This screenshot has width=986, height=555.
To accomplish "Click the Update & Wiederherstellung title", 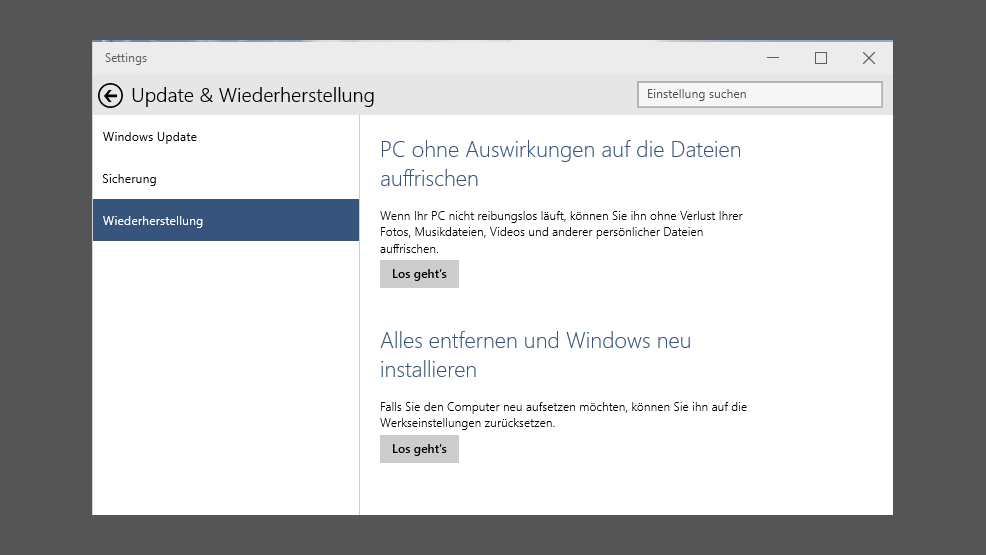I will (x=253, y=96).
